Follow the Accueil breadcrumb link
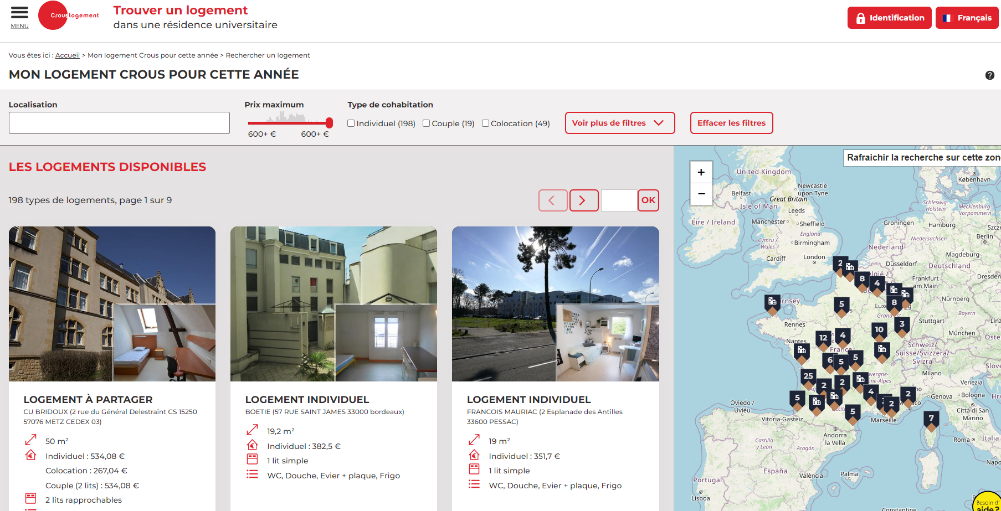1001x511 pixels. point(67,56)
